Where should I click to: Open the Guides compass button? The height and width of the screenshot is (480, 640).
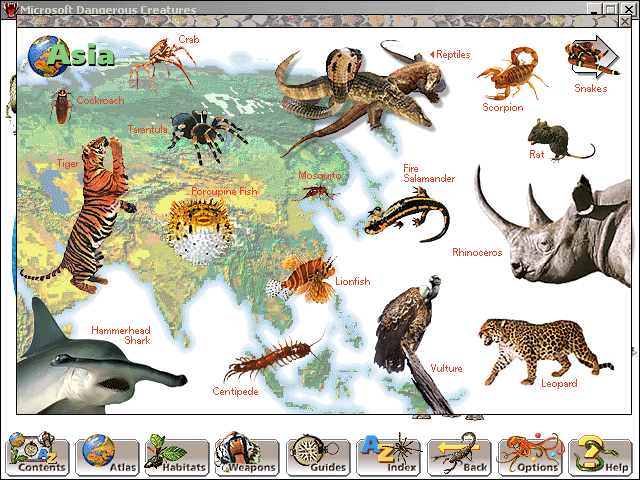pos(318,454)
